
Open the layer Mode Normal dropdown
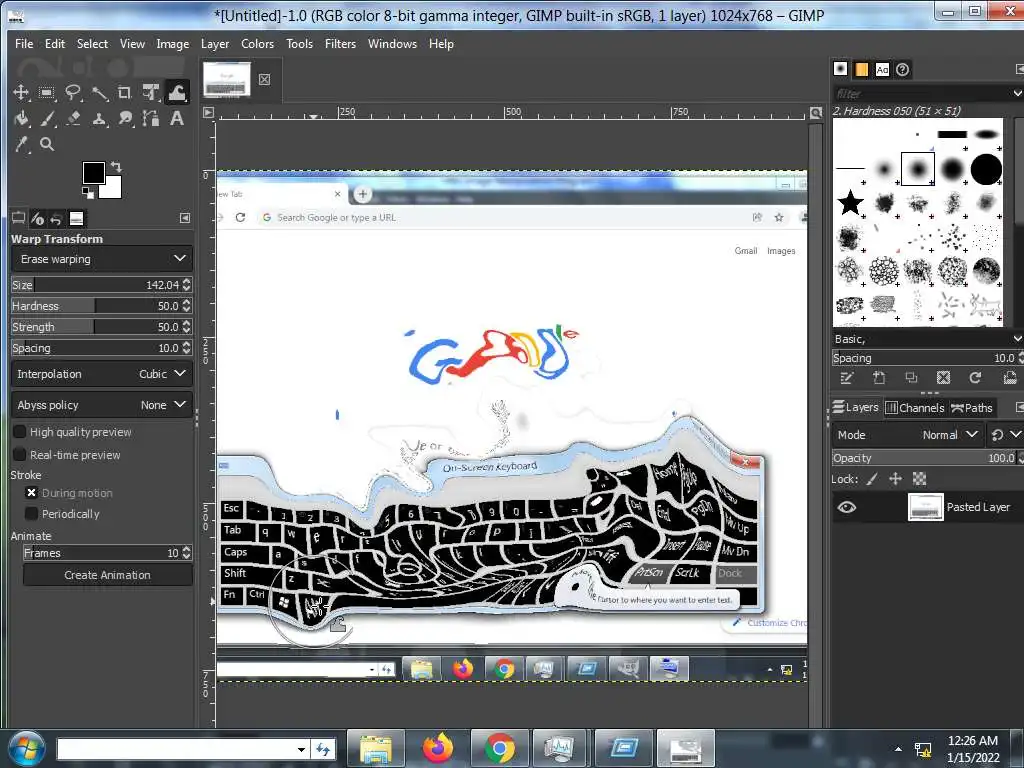(x=908, y=435)
